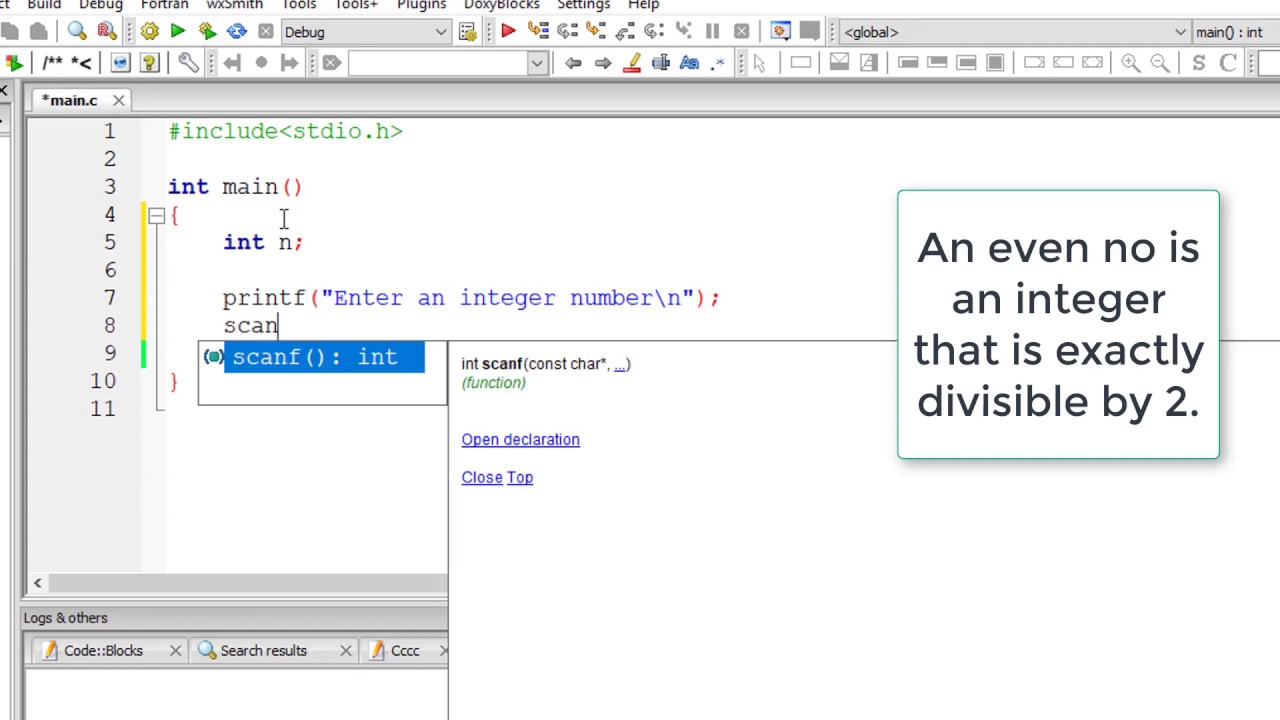Image resolution: width=1280 pixels, height=720 pixels.
Task: Open the Plugins menu
Action: [421, 5]
